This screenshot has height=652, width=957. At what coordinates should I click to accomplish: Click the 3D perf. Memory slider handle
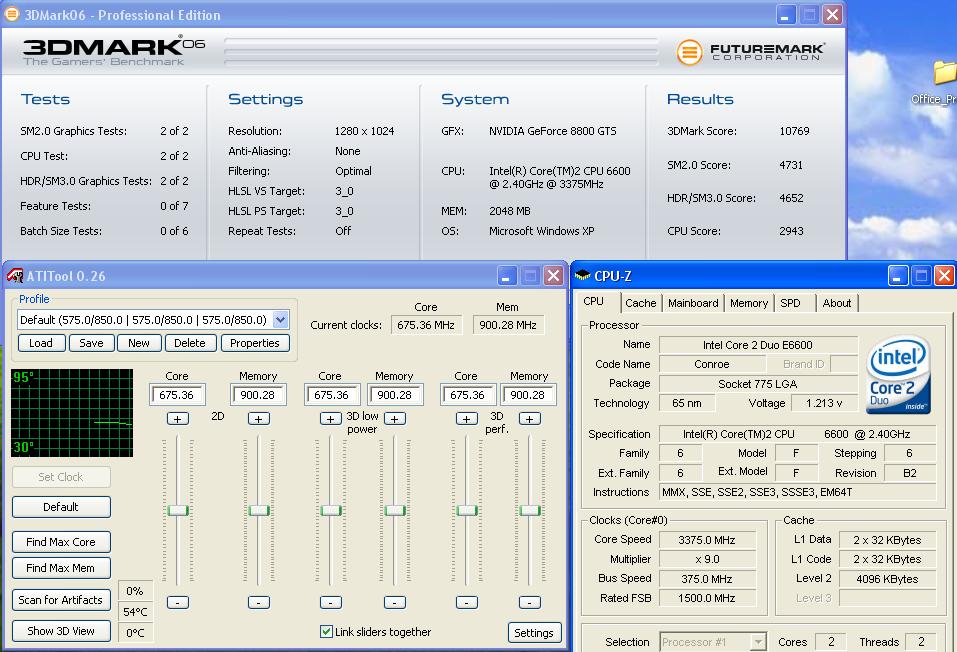click(x=530, y=510)
